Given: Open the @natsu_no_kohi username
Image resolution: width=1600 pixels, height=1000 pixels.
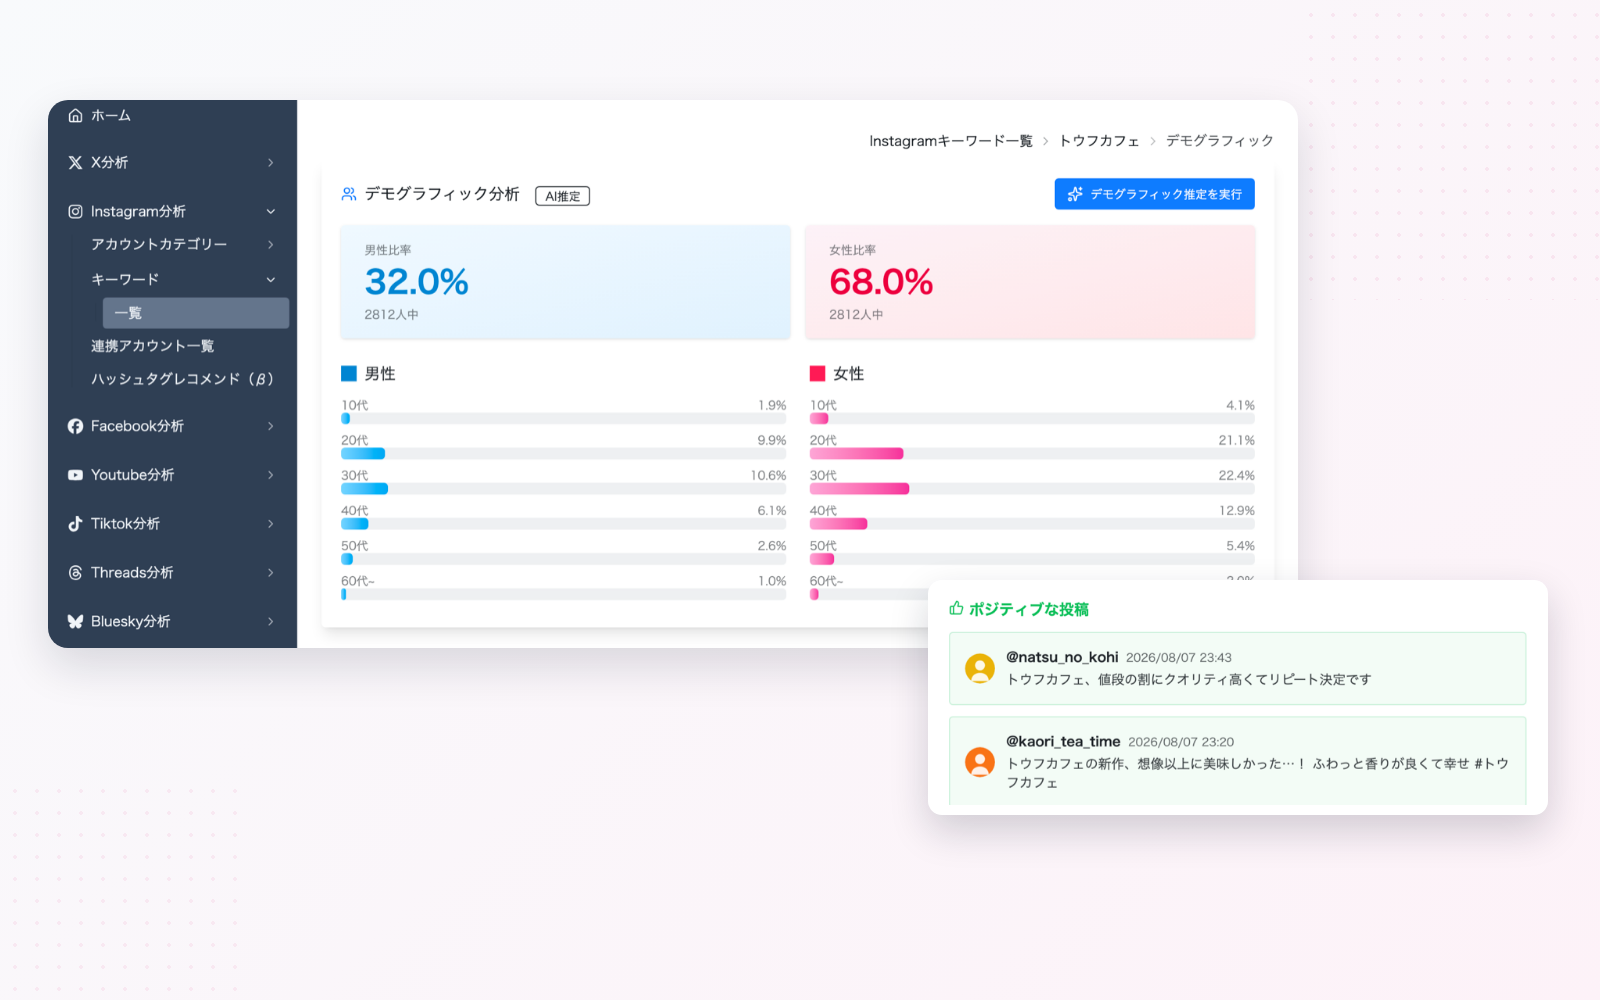Looking at the screenshot, I should click(x=1062, y=657).
